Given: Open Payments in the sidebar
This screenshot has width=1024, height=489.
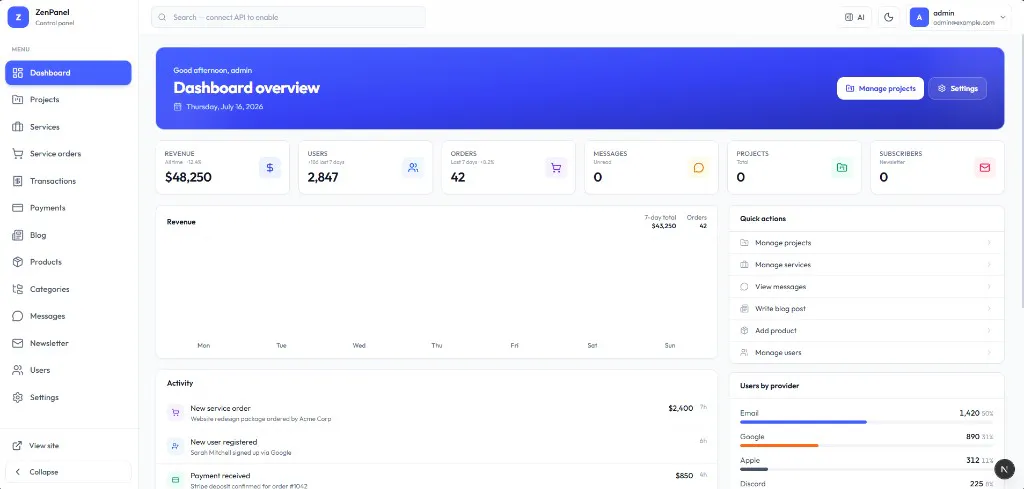Looking at the screenshot, I should pos(68,208).
